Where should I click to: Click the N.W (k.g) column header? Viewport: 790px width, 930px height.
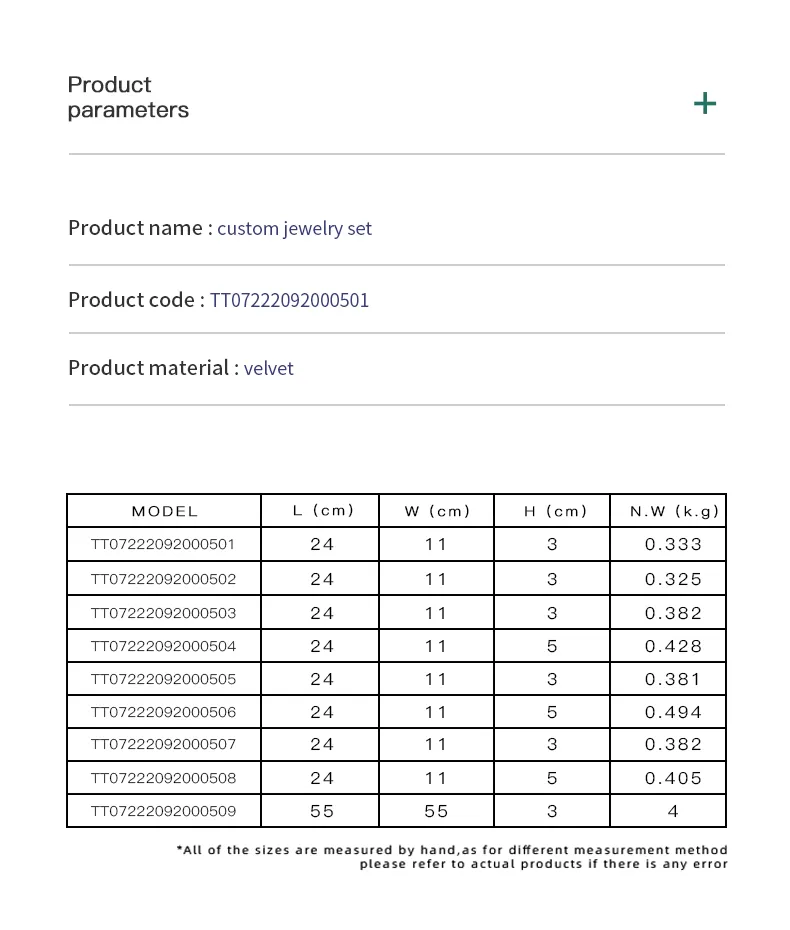(x=674, y=511)
